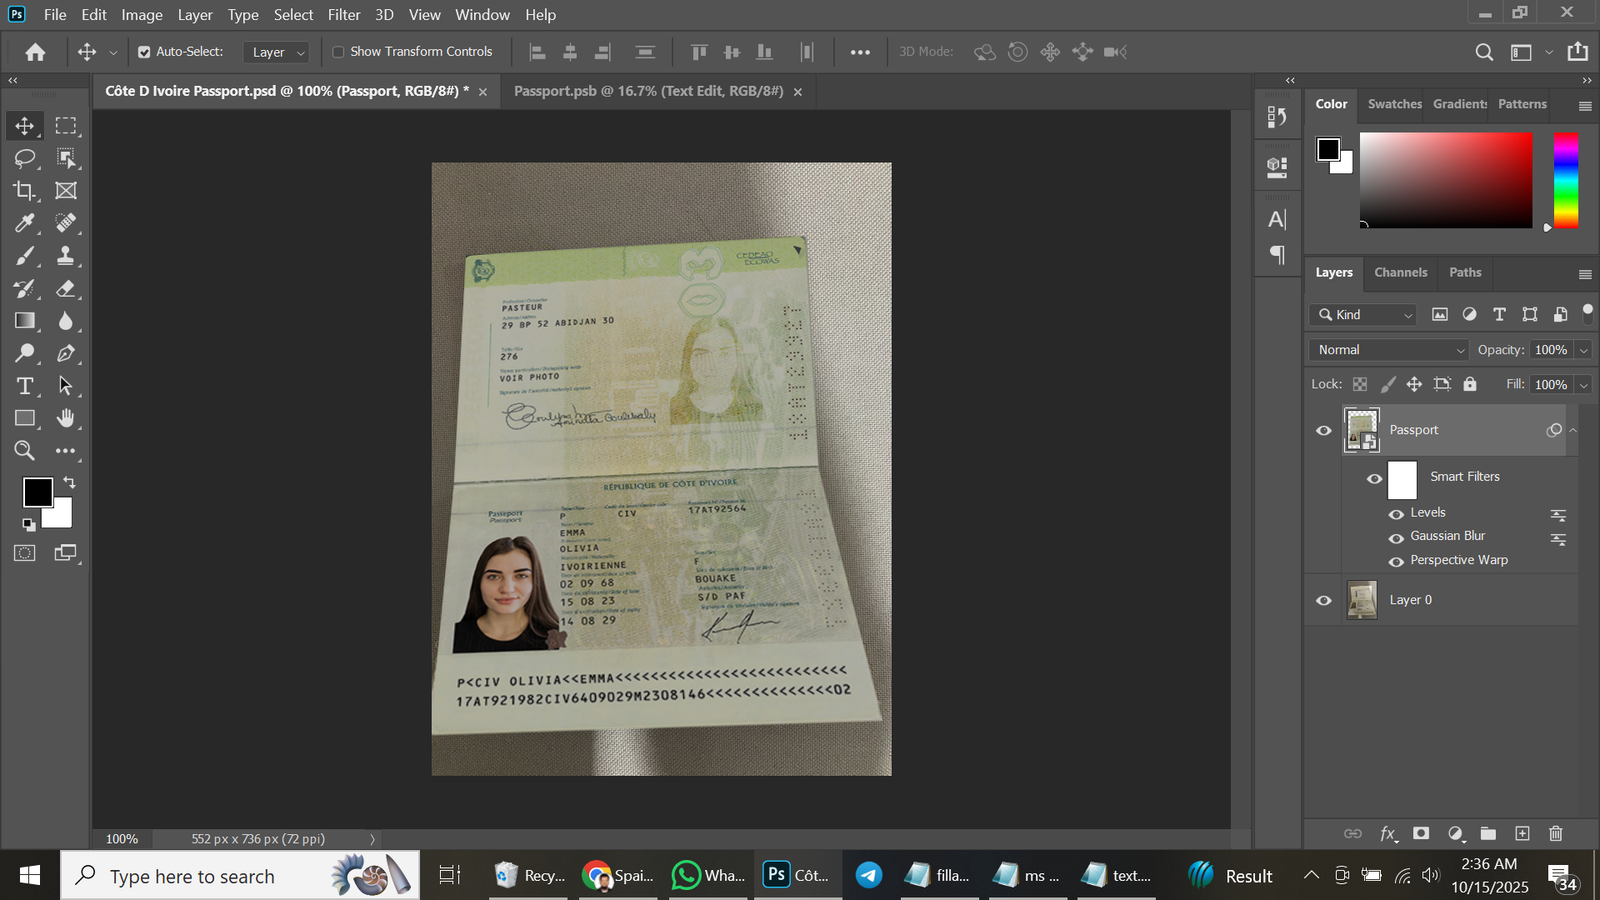Screen dimensions: 1600x900
Task: Select the Pen tool
Action: point(66,353)
